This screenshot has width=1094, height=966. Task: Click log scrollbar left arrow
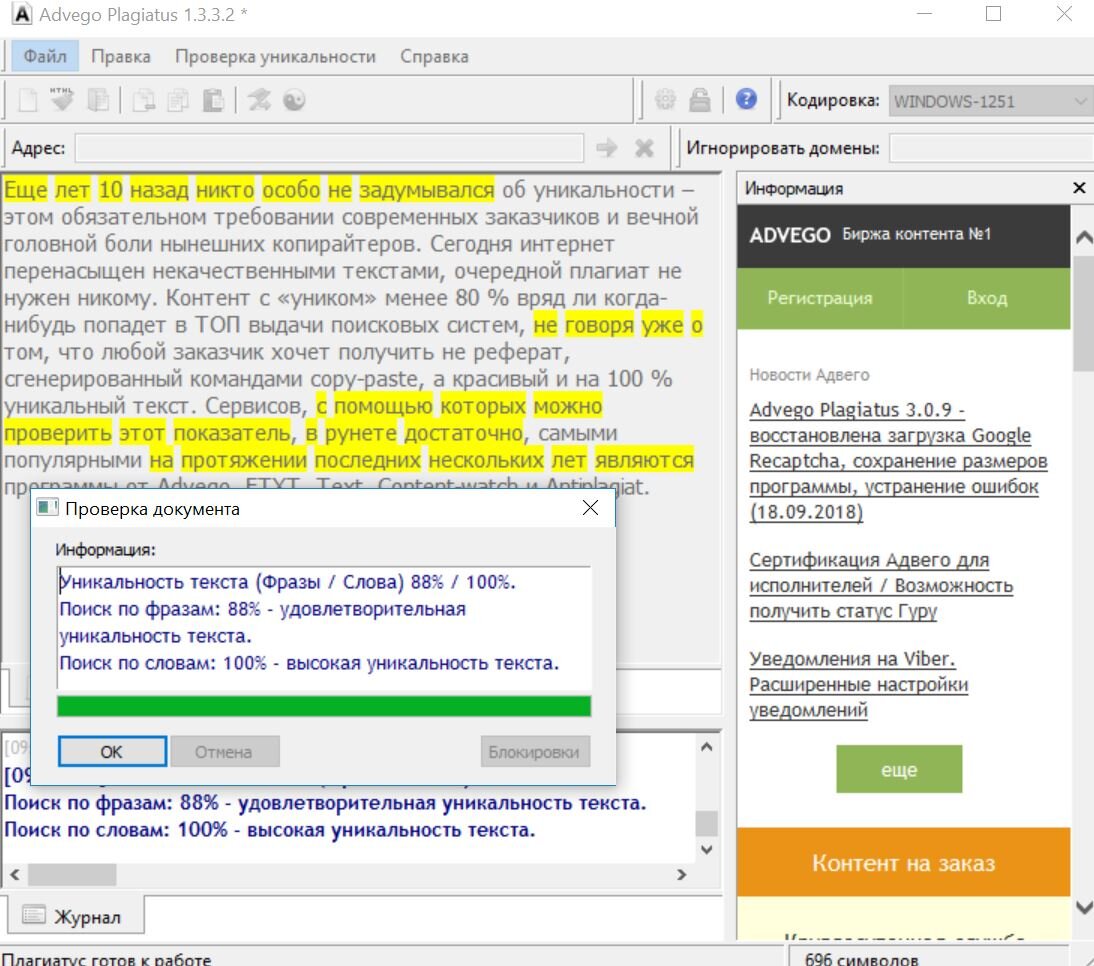15,874
